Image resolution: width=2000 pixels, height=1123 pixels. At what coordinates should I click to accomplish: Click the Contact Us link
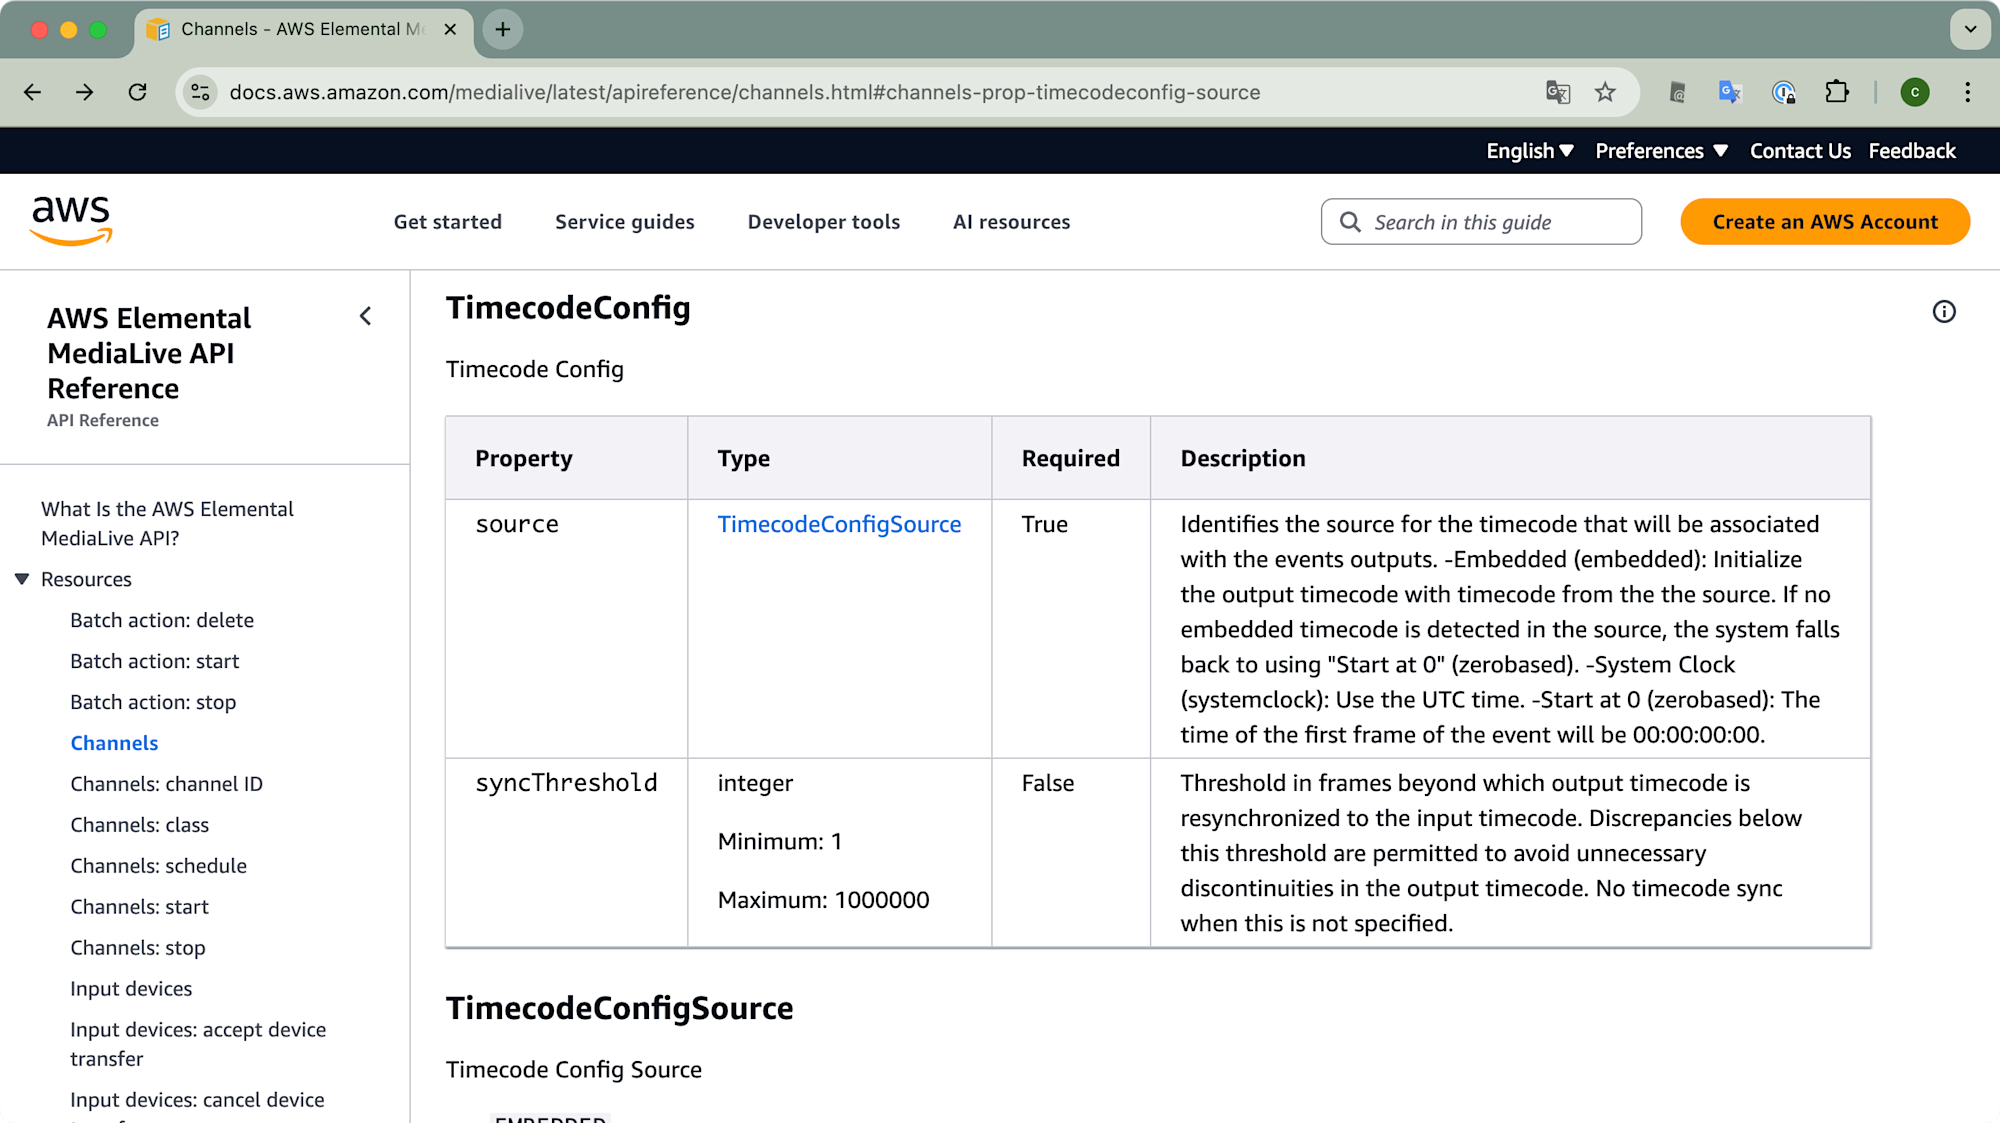point(1800,151)
